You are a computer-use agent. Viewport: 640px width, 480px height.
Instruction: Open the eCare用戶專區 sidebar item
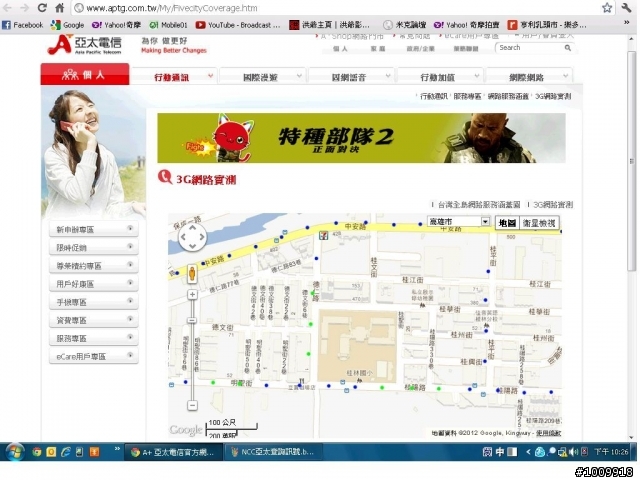[93, 356]
